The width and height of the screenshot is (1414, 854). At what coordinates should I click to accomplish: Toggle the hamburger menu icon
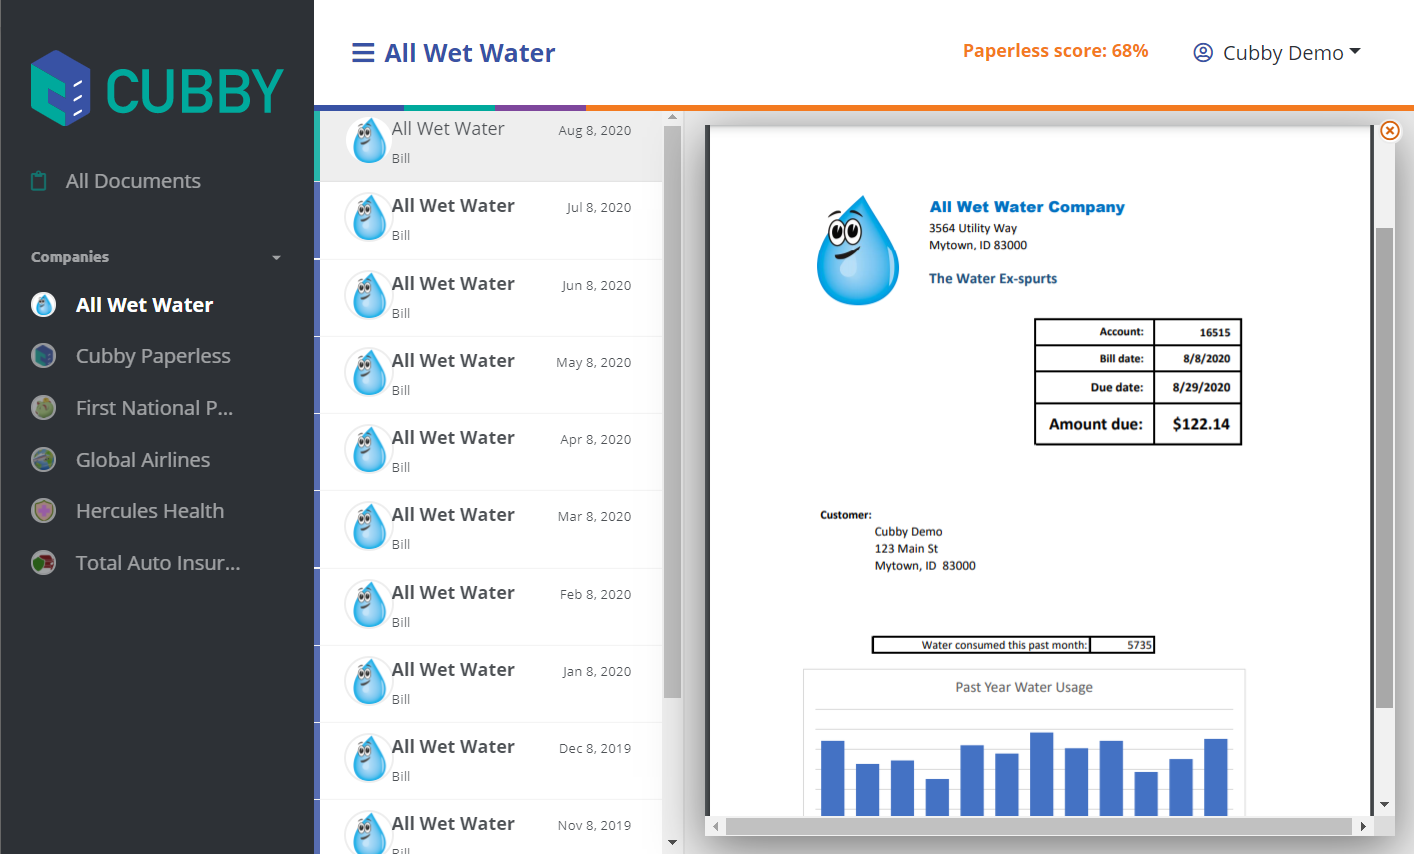(x=363, y=53)
